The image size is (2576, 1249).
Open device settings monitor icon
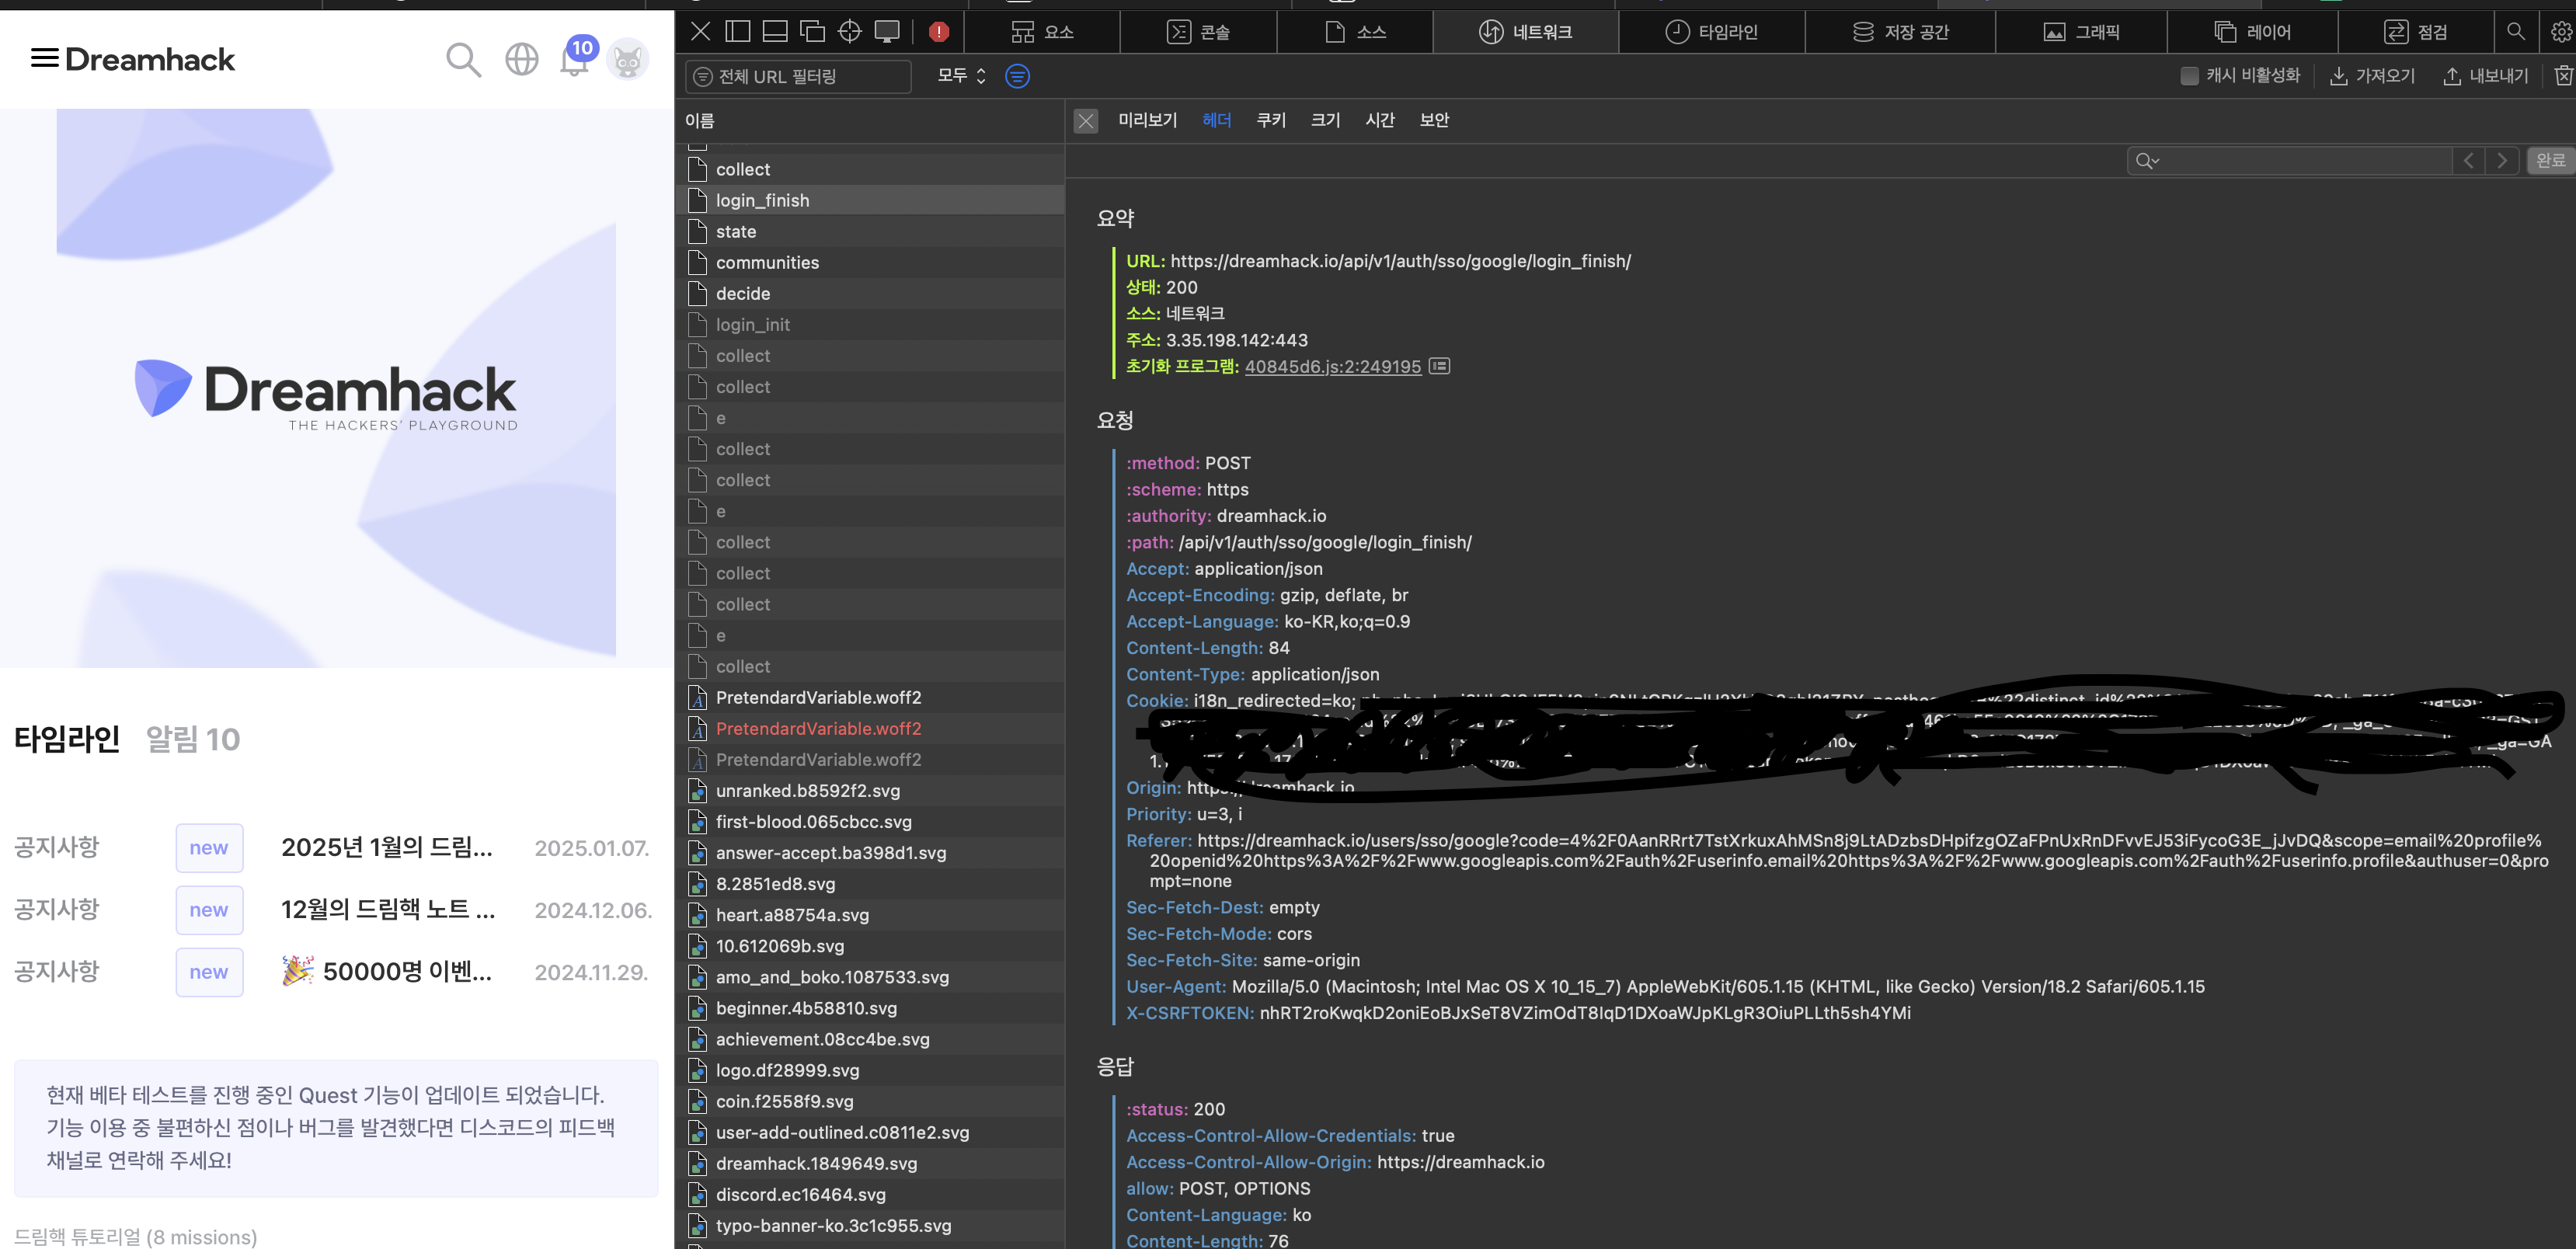[x=887, y=32]
